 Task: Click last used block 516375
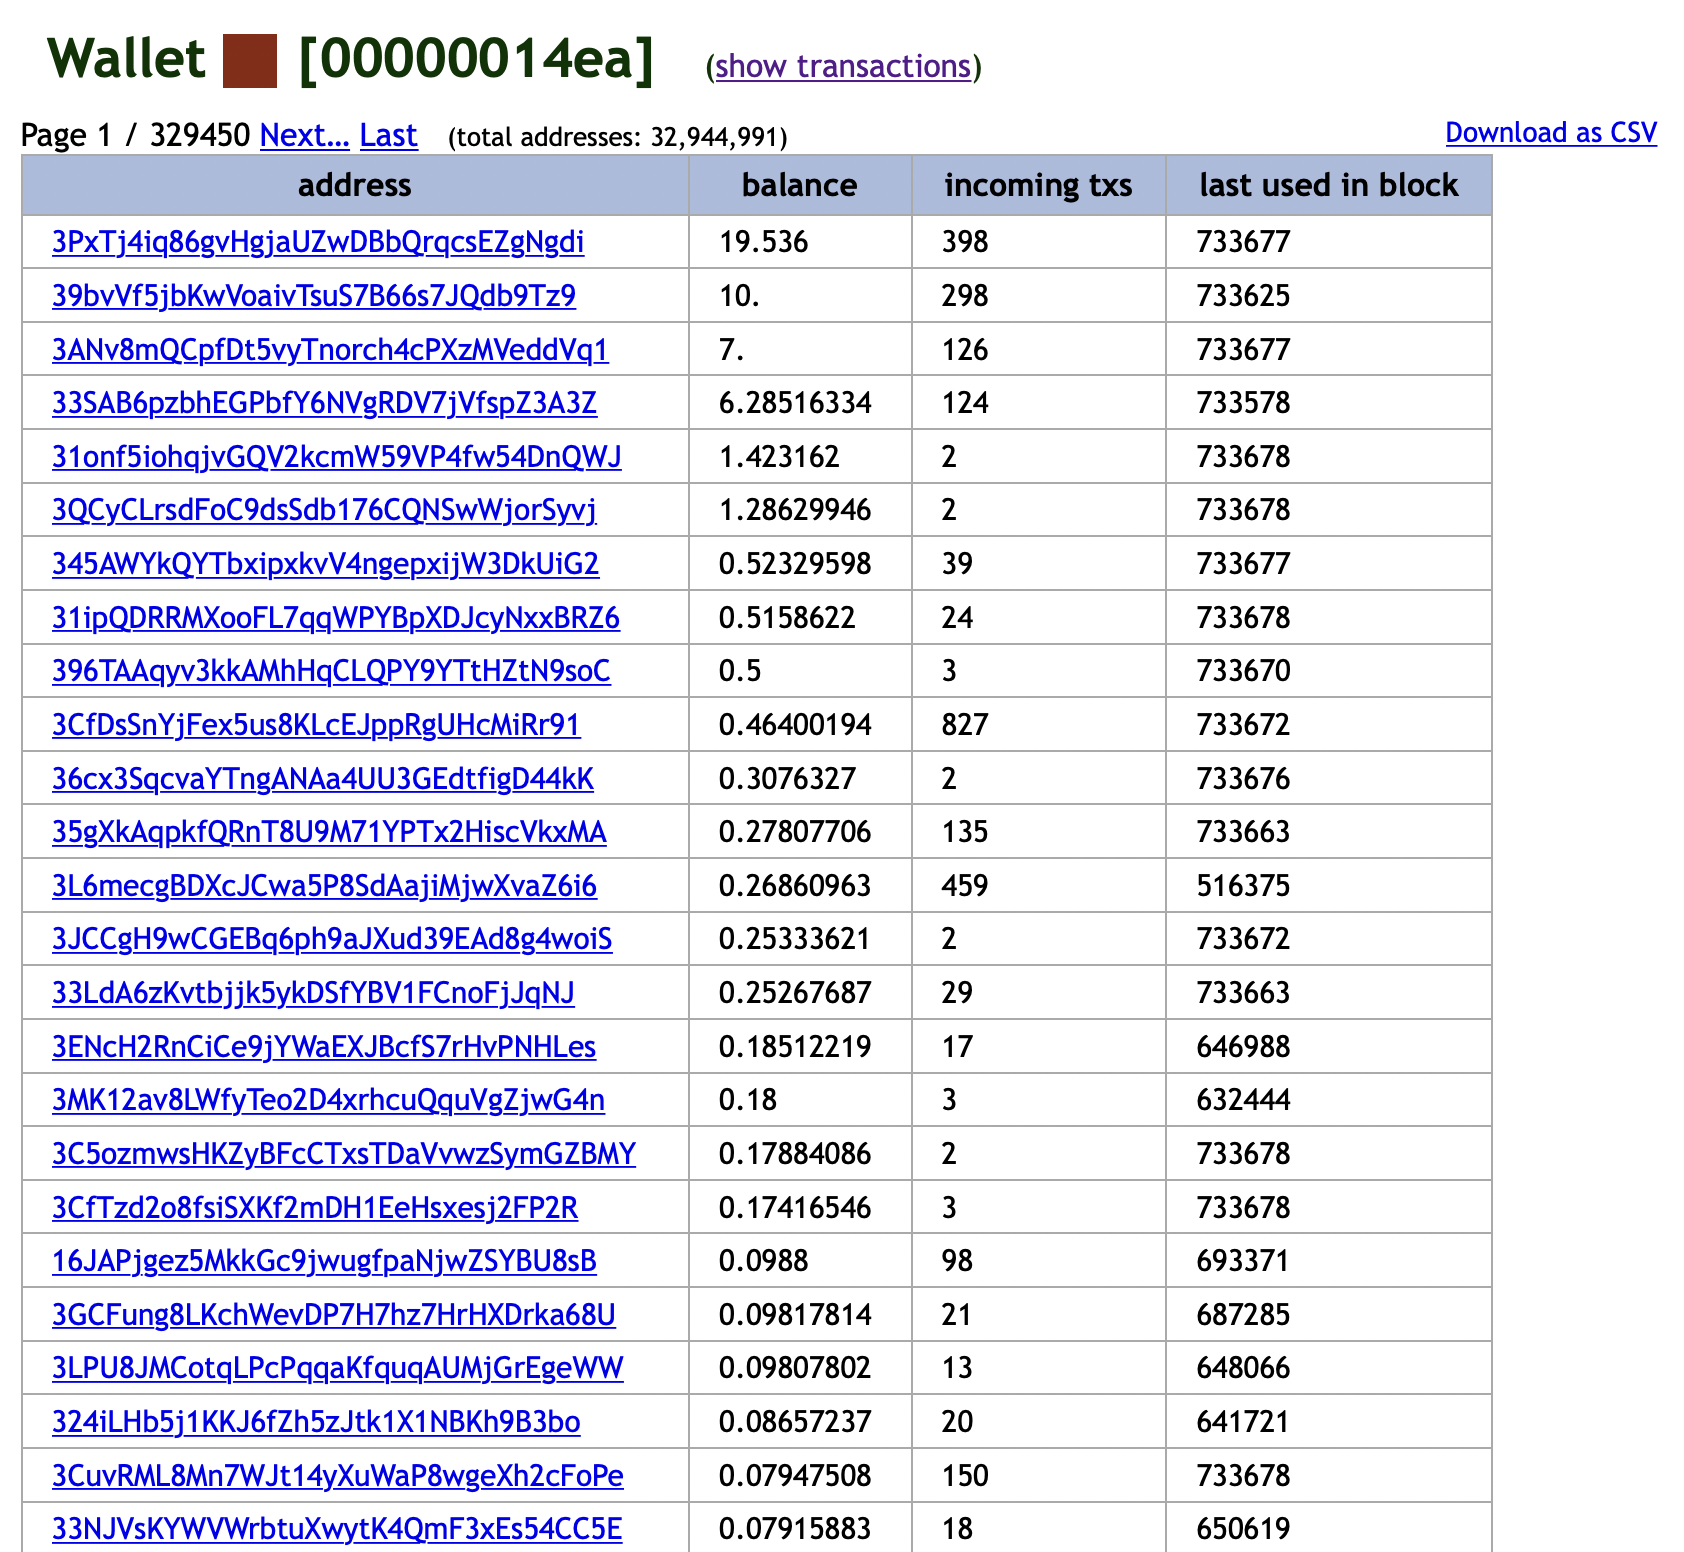(x=1243, y=886)
